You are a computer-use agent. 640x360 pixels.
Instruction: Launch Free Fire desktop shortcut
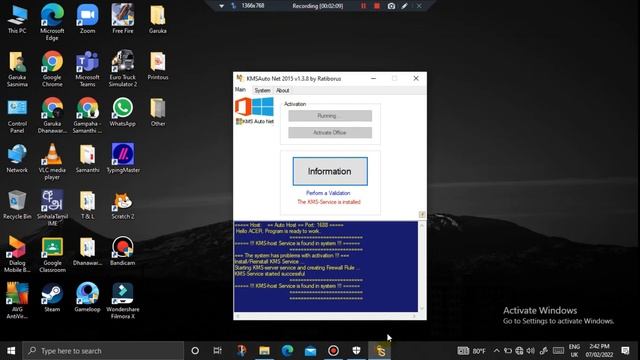click(123, 19)
